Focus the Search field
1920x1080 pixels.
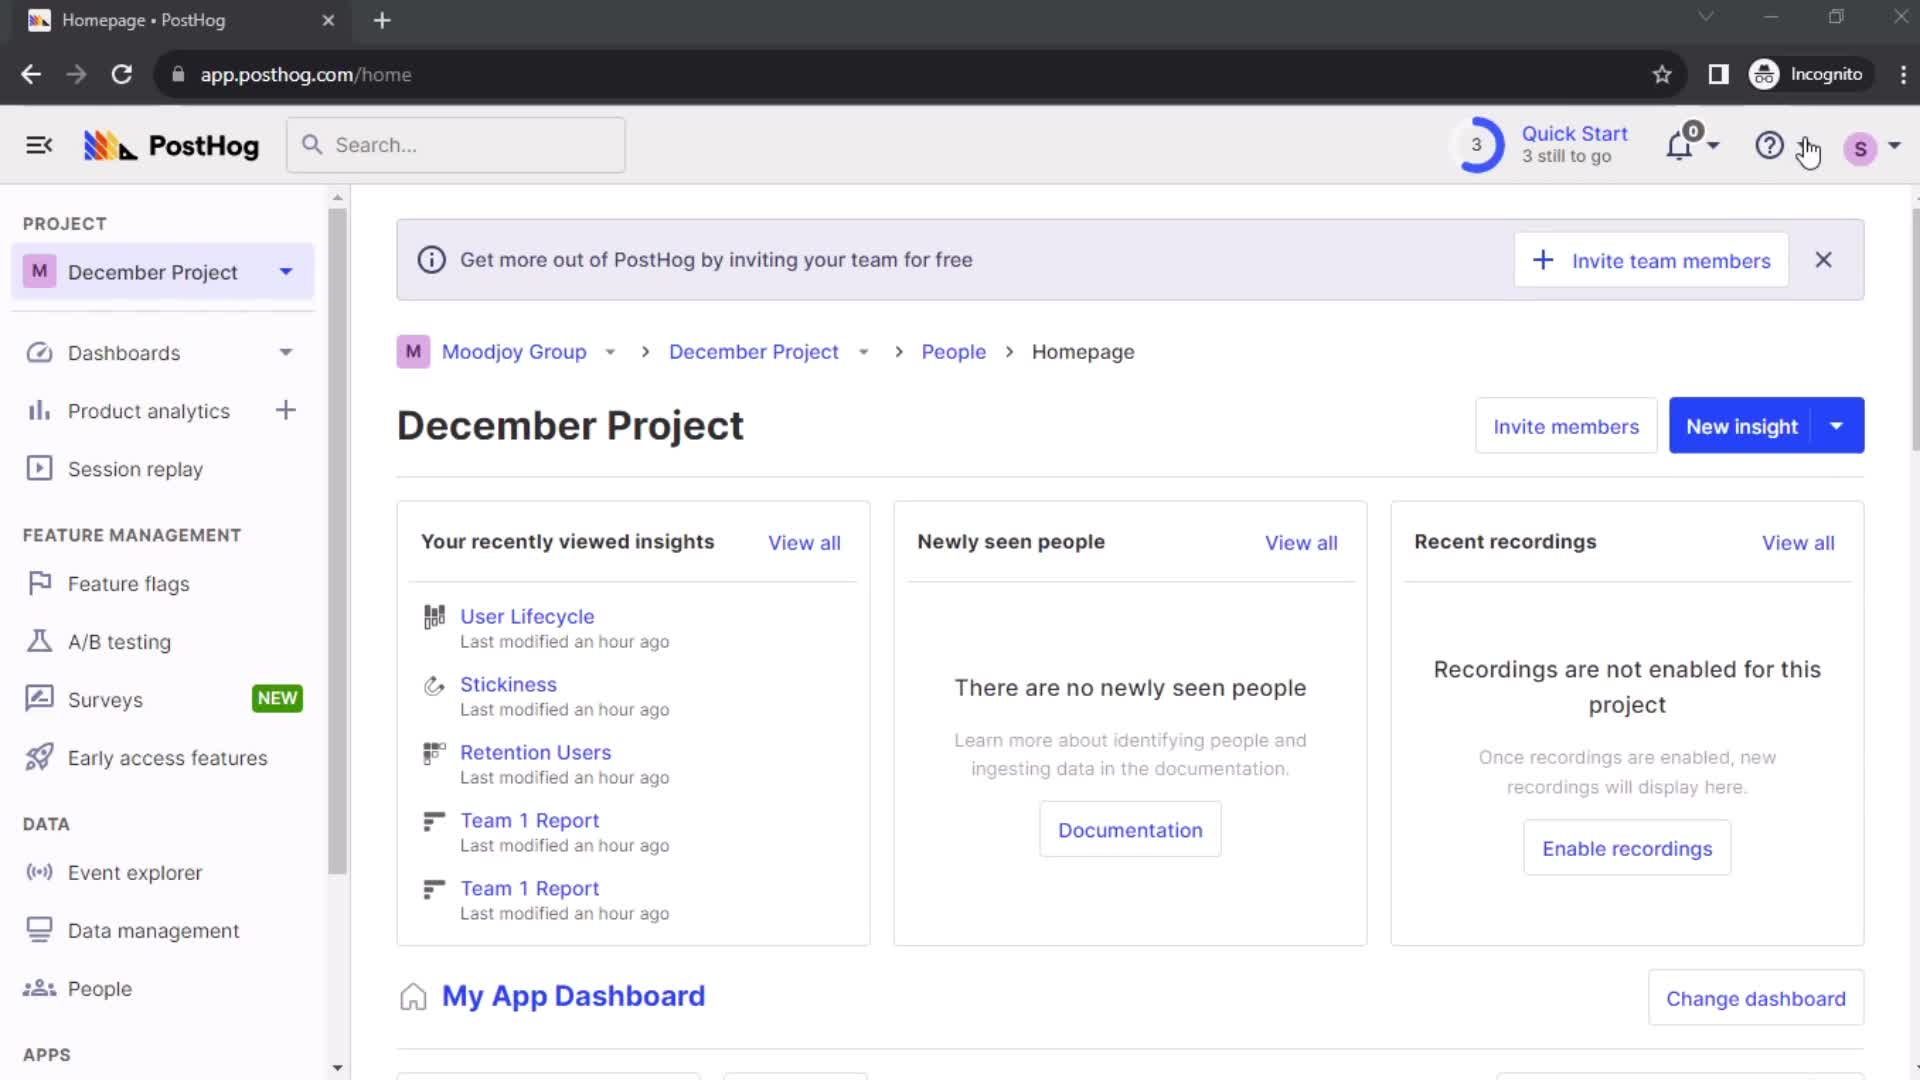pos(456,145)
